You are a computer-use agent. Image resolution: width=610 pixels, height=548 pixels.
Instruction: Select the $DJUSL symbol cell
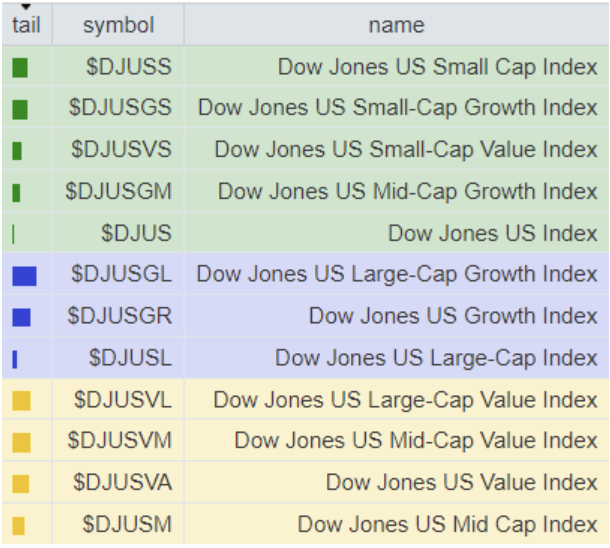(130, 358)
